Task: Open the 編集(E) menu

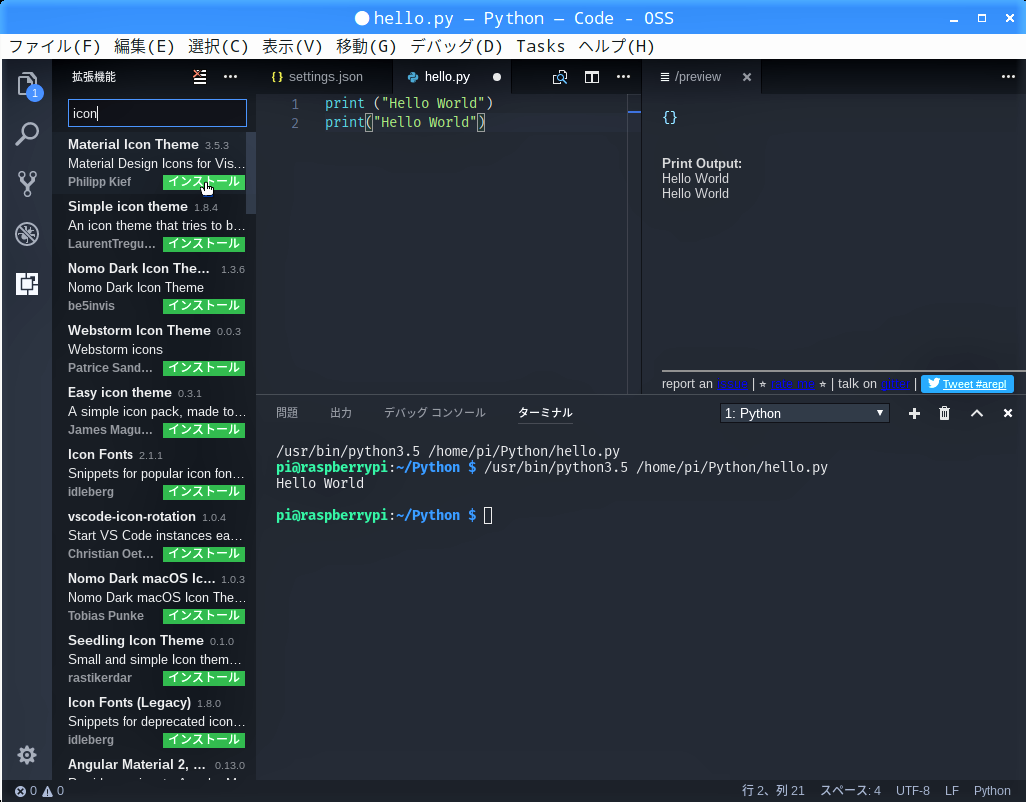Action: (x=144, y=46)
